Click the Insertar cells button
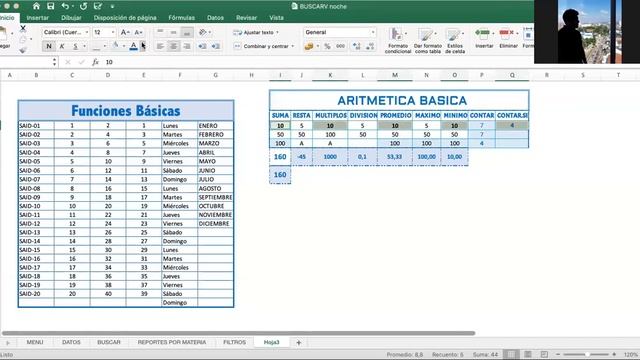This screenshot has width=640, height=360. (x=484, y=39)
